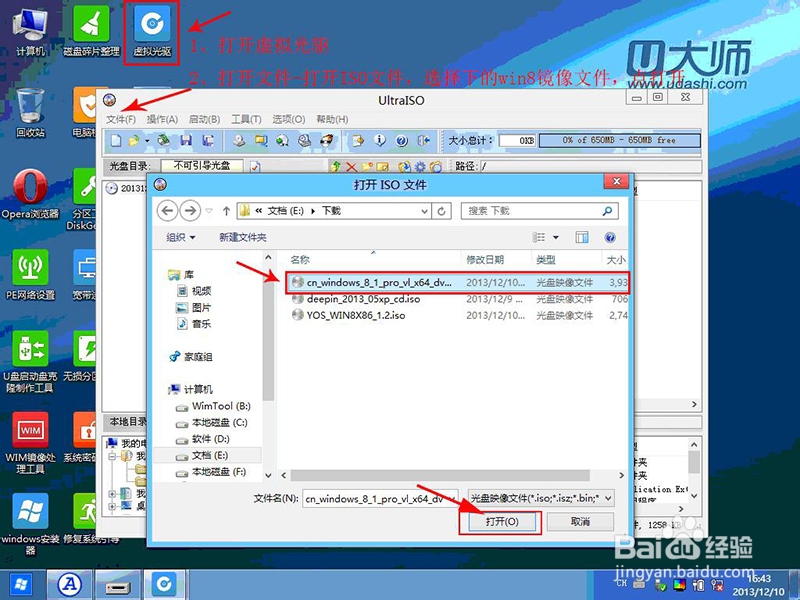Click the 不可引导光盘 button
Image resolution: width=800 pixels, height=600 pixels.
coord(202,166)
